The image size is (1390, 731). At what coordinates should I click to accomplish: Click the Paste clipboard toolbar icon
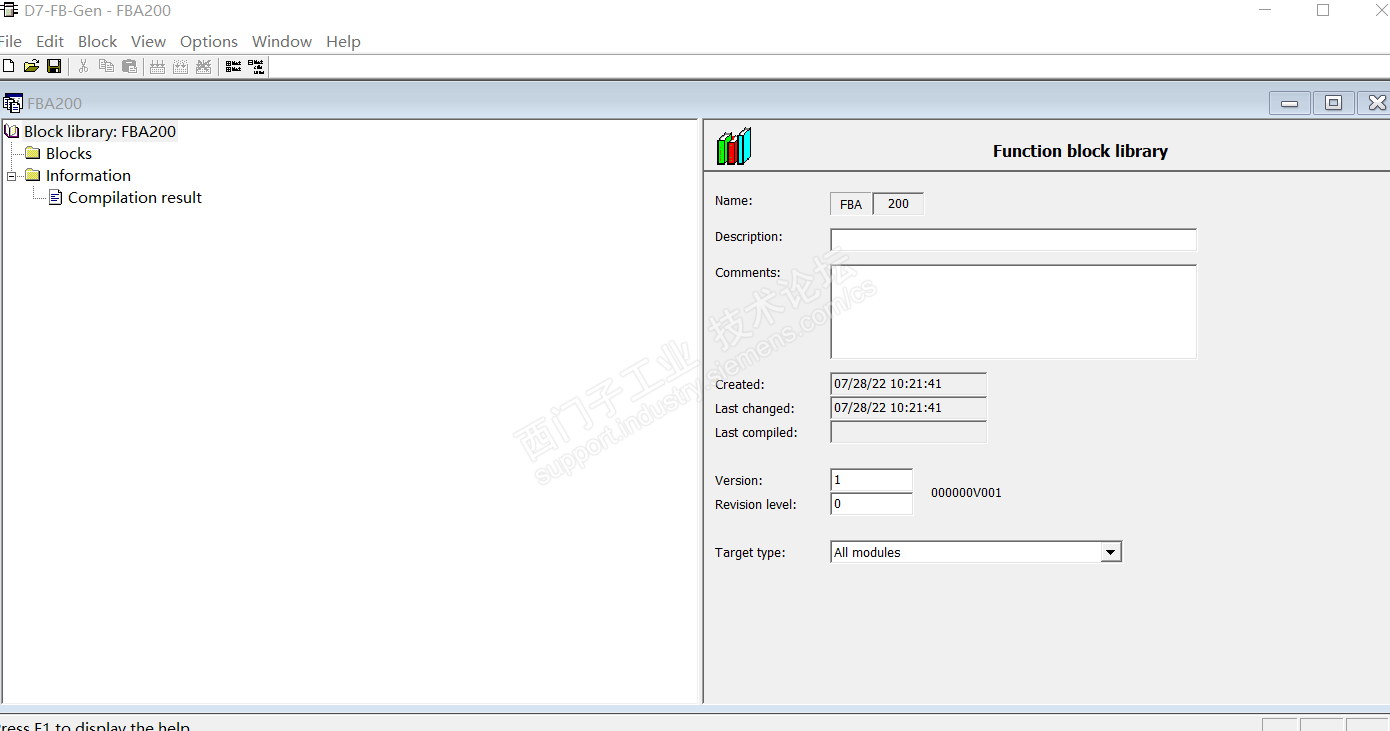tap(129, 66)
